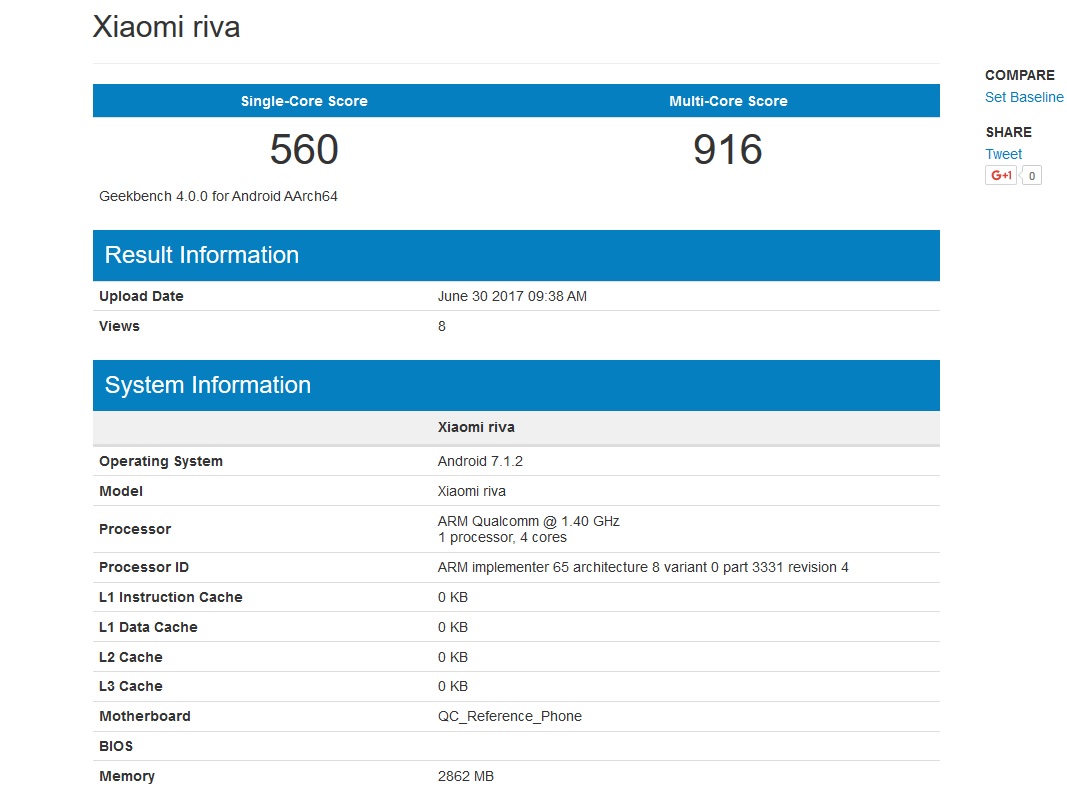Screen dimensions: 1067x801
Task: Click the L1 Instruction Cache label
Action: tap(170, 598)
